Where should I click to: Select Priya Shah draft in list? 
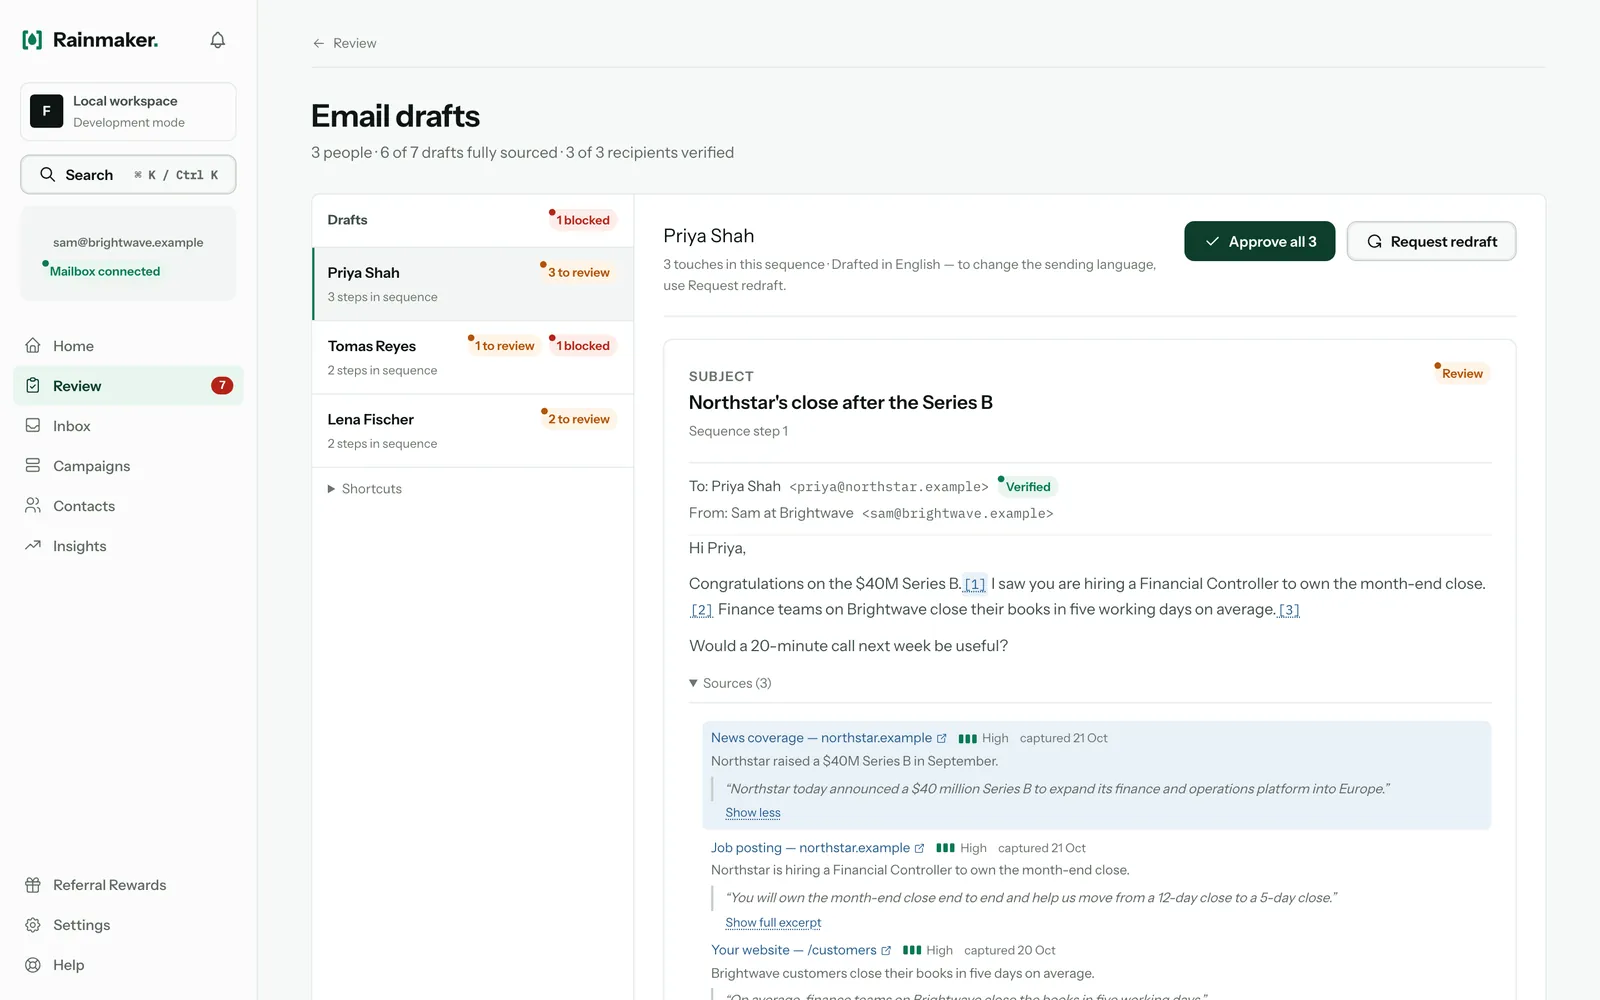point(473,284)
